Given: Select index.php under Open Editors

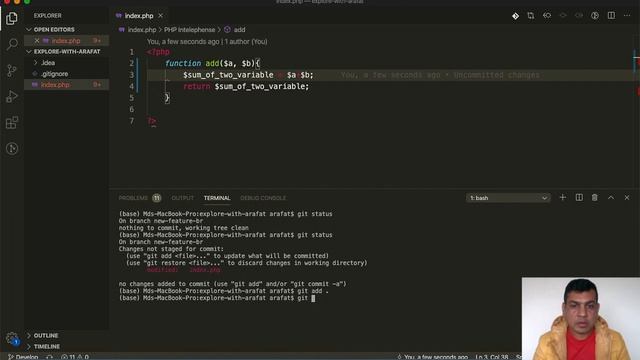Looking at the screenshot, I should pos(66,41).
